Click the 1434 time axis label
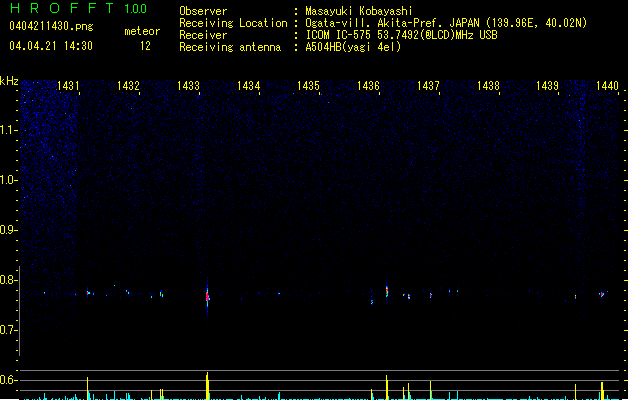 point(248,86)
